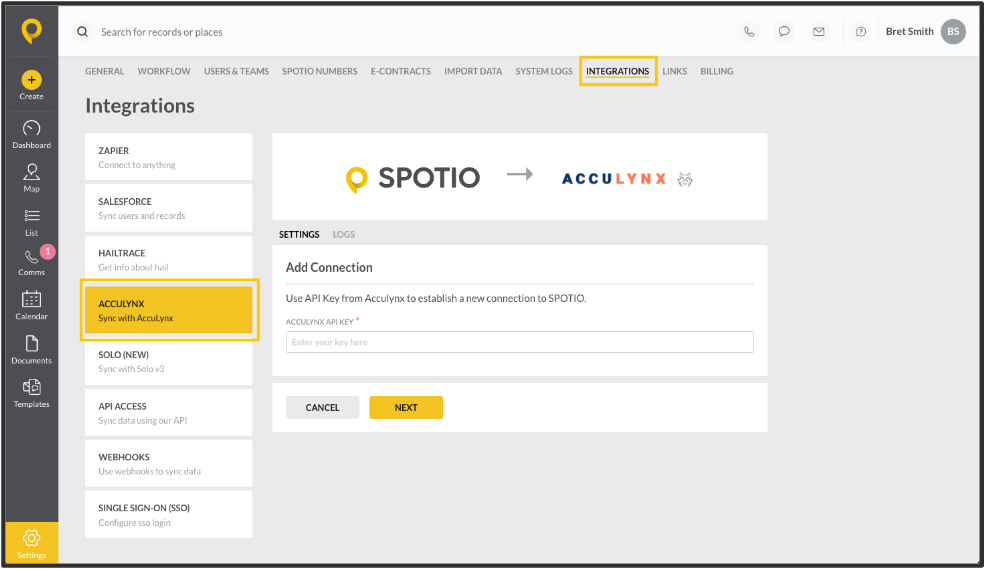Open the API ACCESS card

[x=168, y=413]
